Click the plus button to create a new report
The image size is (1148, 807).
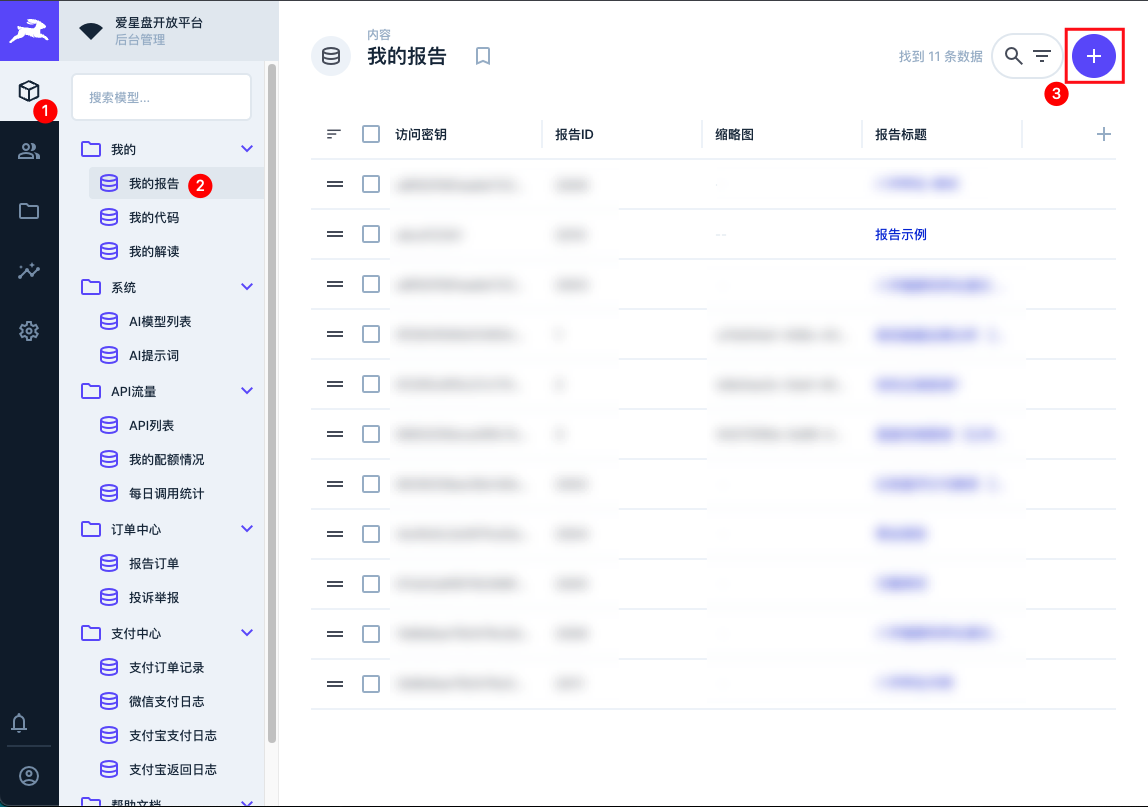pyautogui.click(x=1093, y=56)
